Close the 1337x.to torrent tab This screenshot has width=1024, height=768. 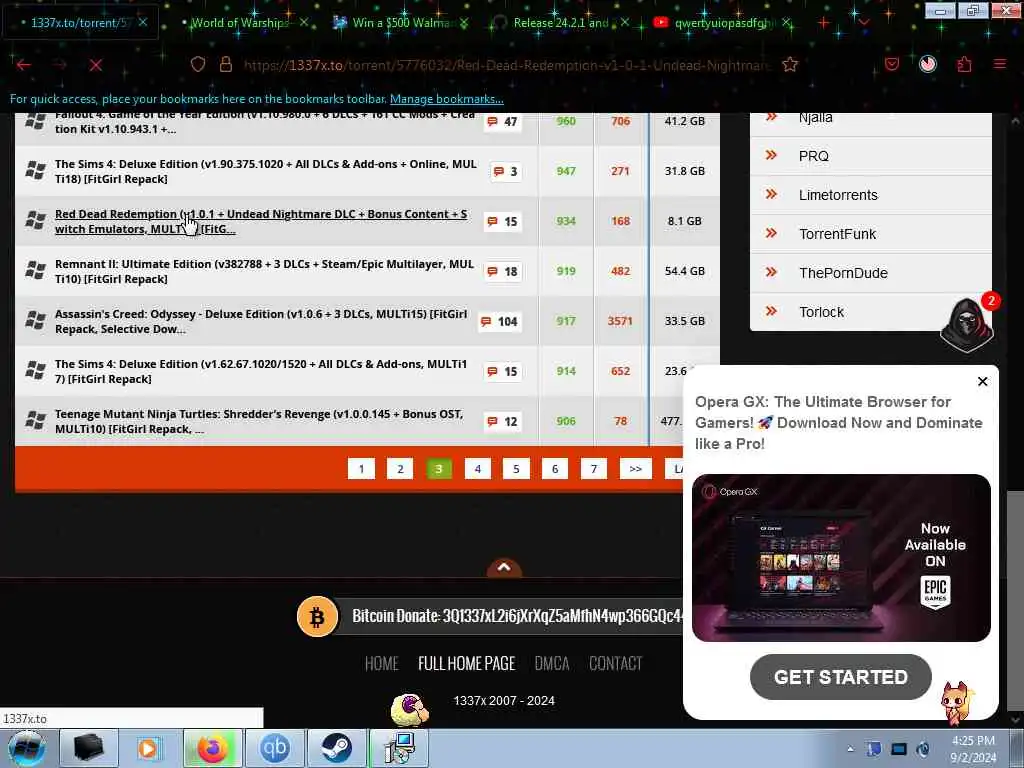[143, 22]
